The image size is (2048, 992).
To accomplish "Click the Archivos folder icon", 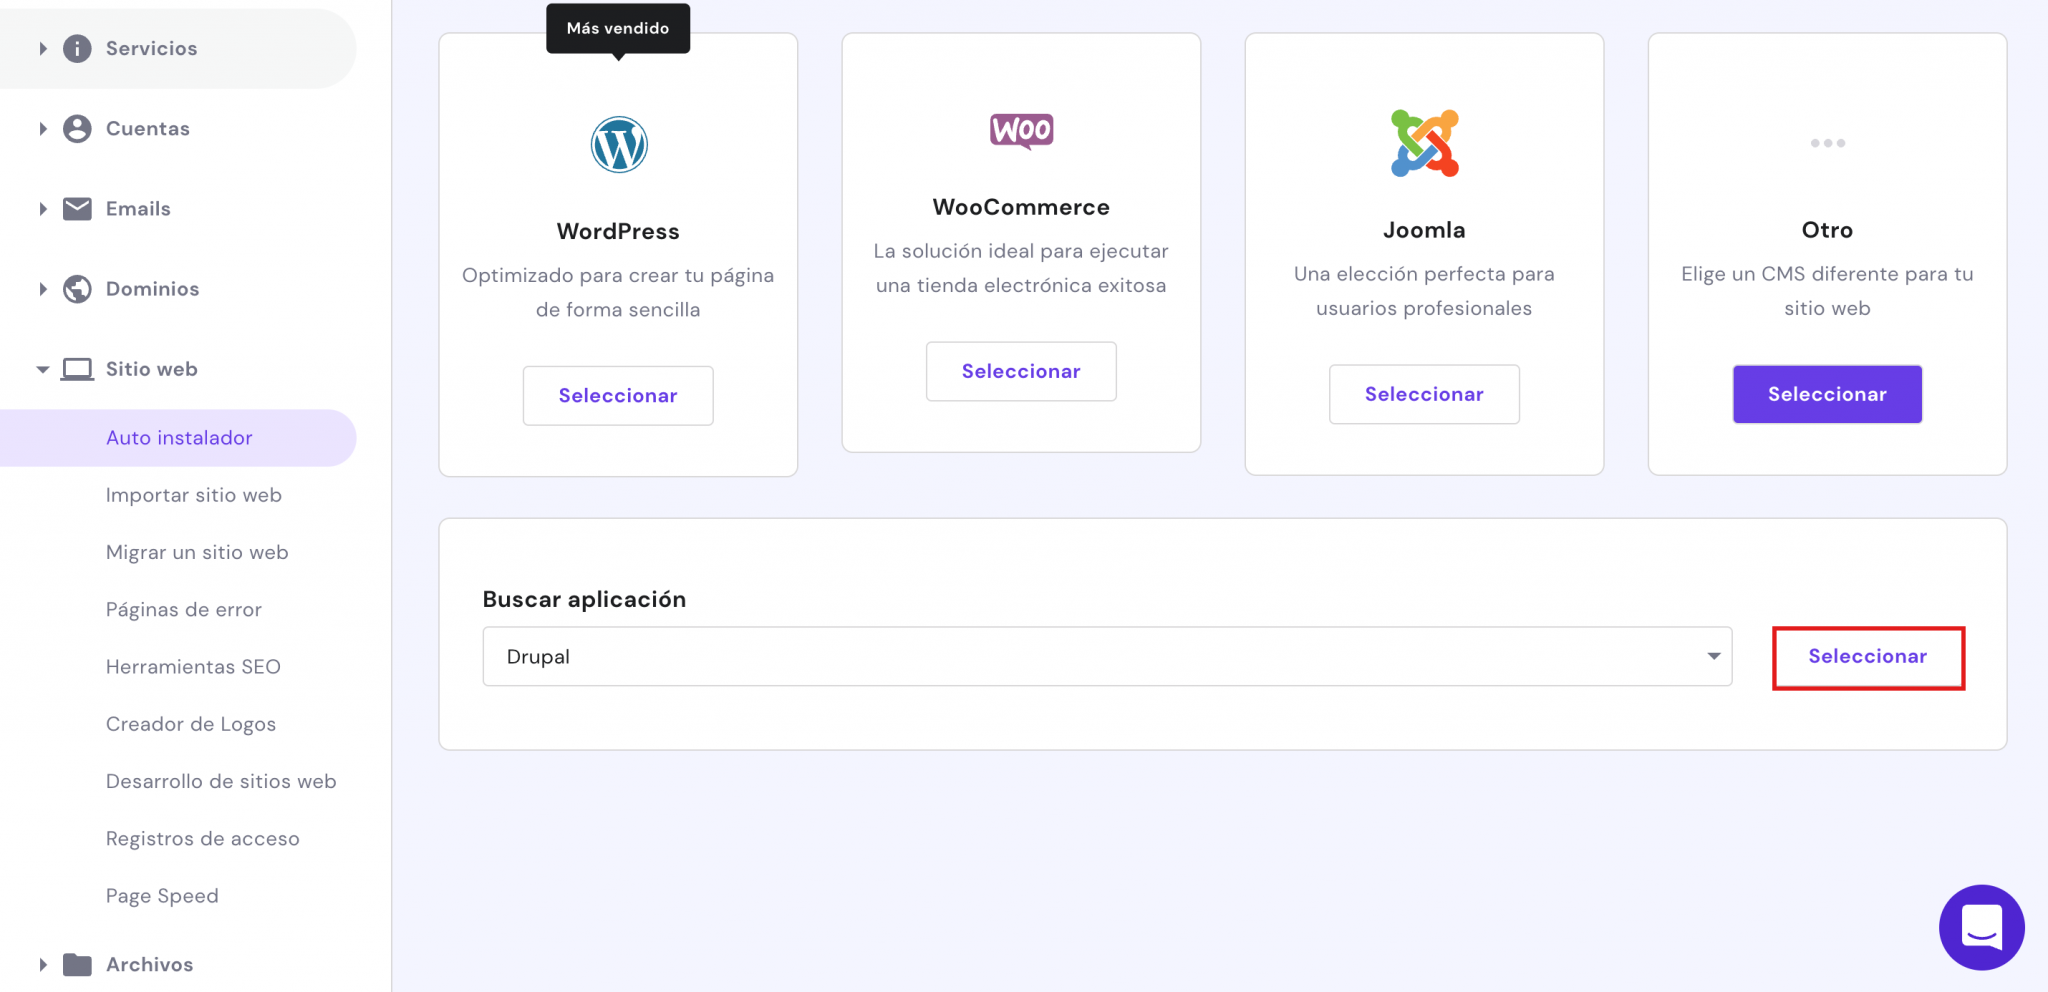I will coord(77,964).
